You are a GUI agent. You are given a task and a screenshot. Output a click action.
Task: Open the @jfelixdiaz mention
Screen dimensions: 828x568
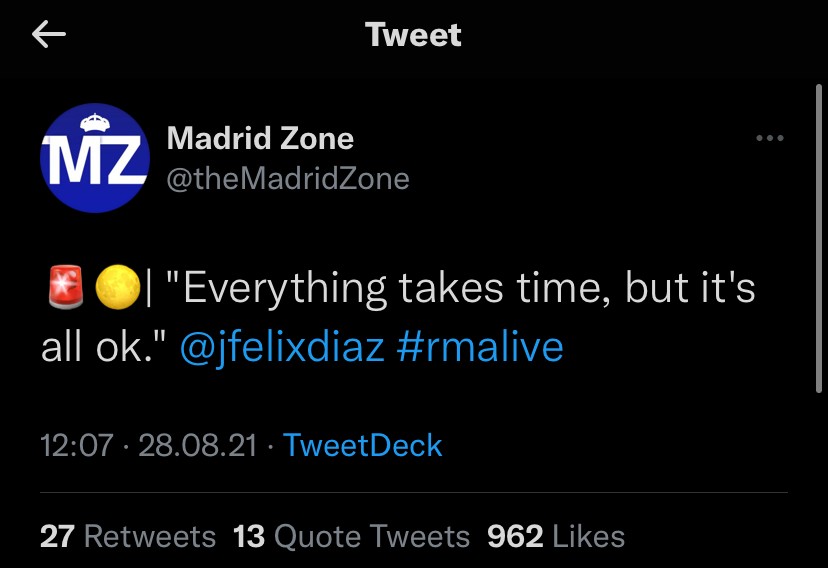click(283, 347)
